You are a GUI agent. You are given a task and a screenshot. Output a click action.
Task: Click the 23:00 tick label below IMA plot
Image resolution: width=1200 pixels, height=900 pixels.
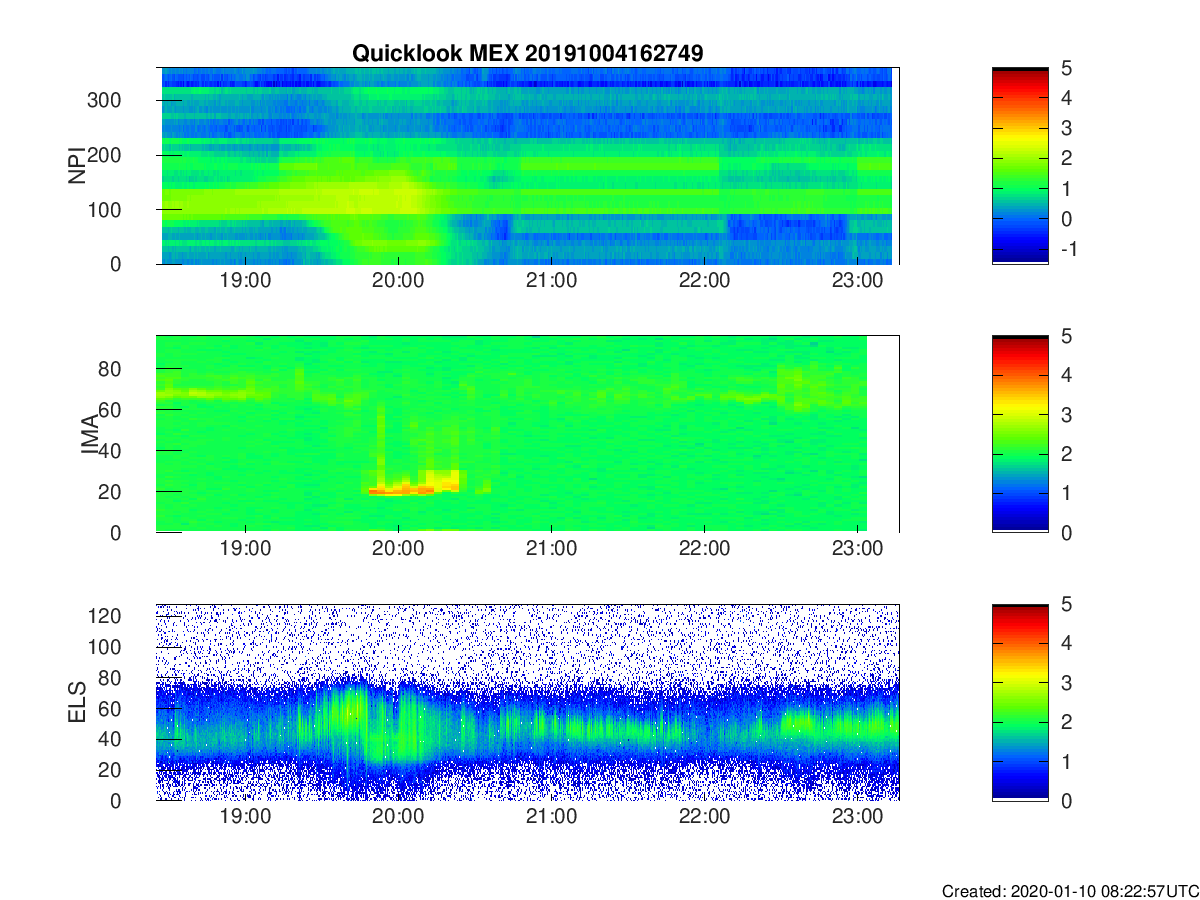point(857,549)
